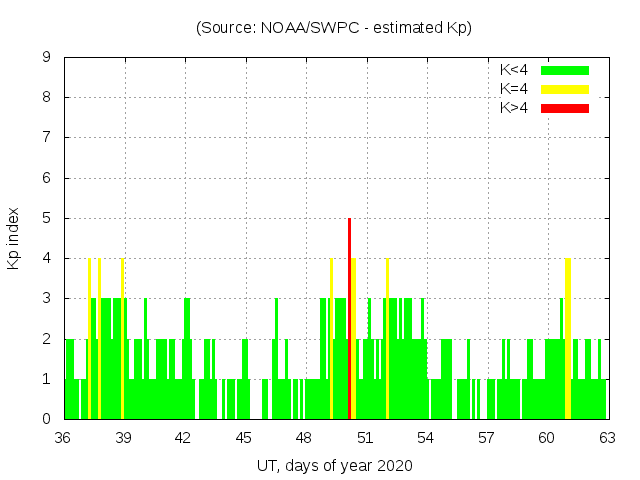Click the y-axis tick label 0
The height and width of the screenshot is (480, 640).
tap(46, 419)
